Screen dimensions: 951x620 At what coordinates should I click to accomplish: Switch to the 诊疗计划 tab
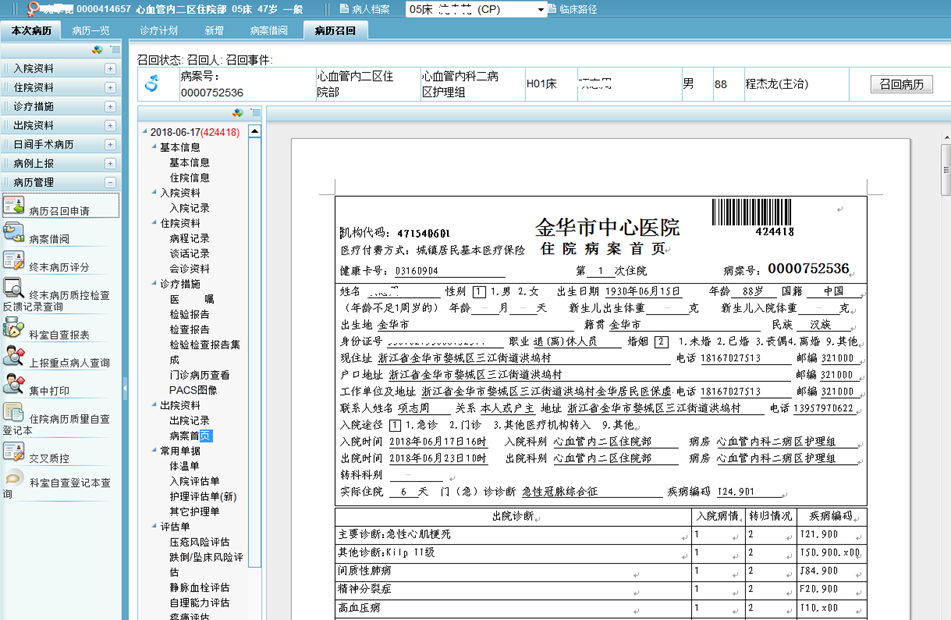(159, 30)
